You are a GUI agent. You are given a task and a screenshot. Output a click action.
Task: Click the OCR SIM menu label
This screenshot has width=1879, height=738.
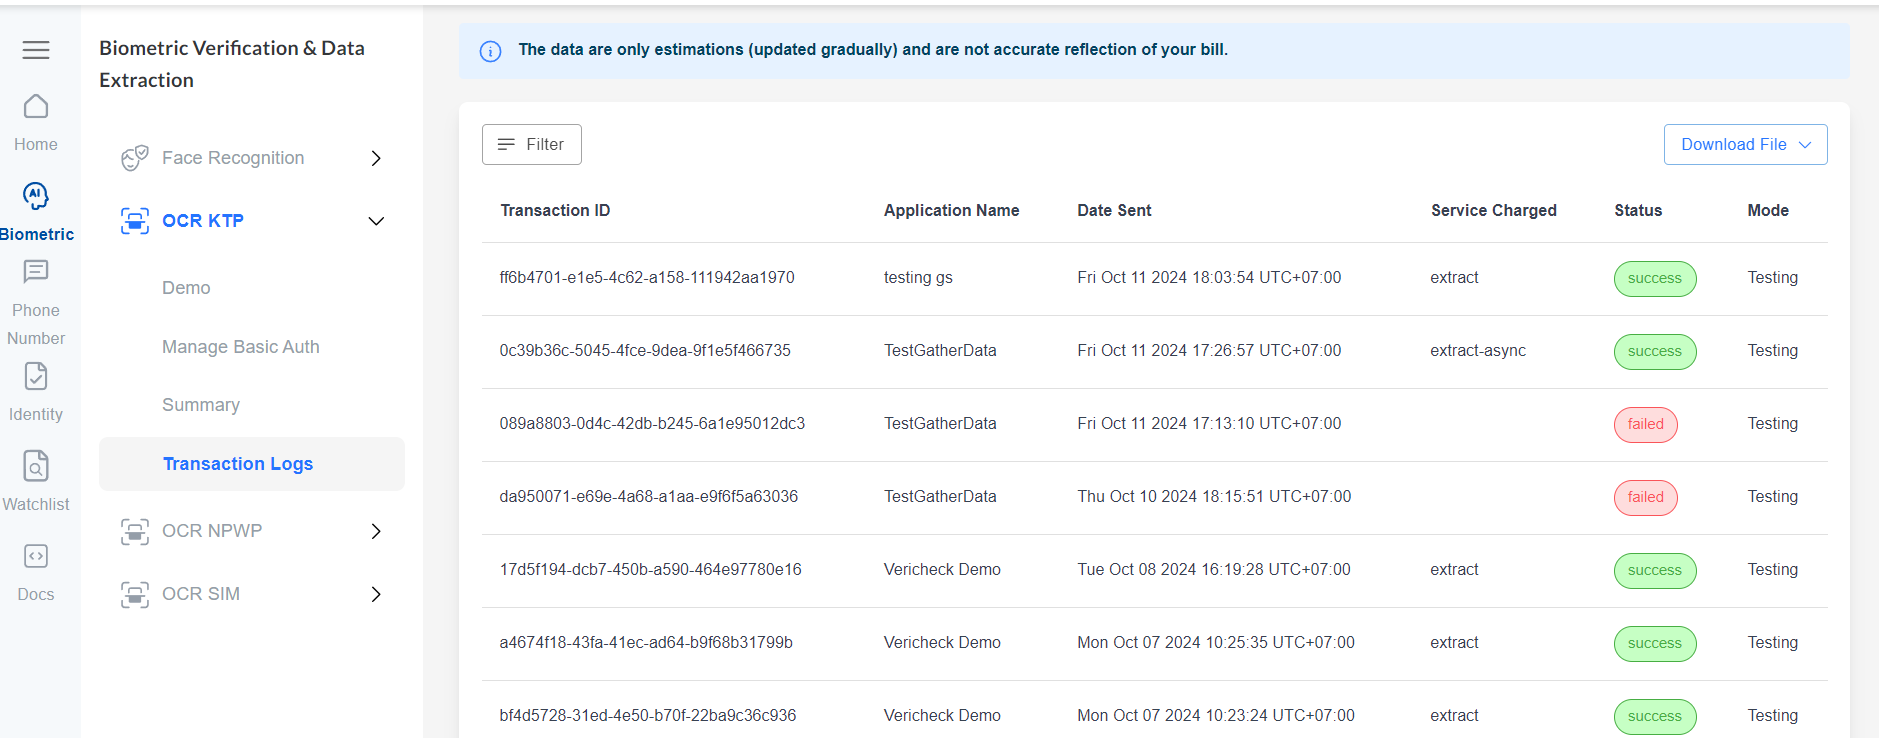[201, 594]
